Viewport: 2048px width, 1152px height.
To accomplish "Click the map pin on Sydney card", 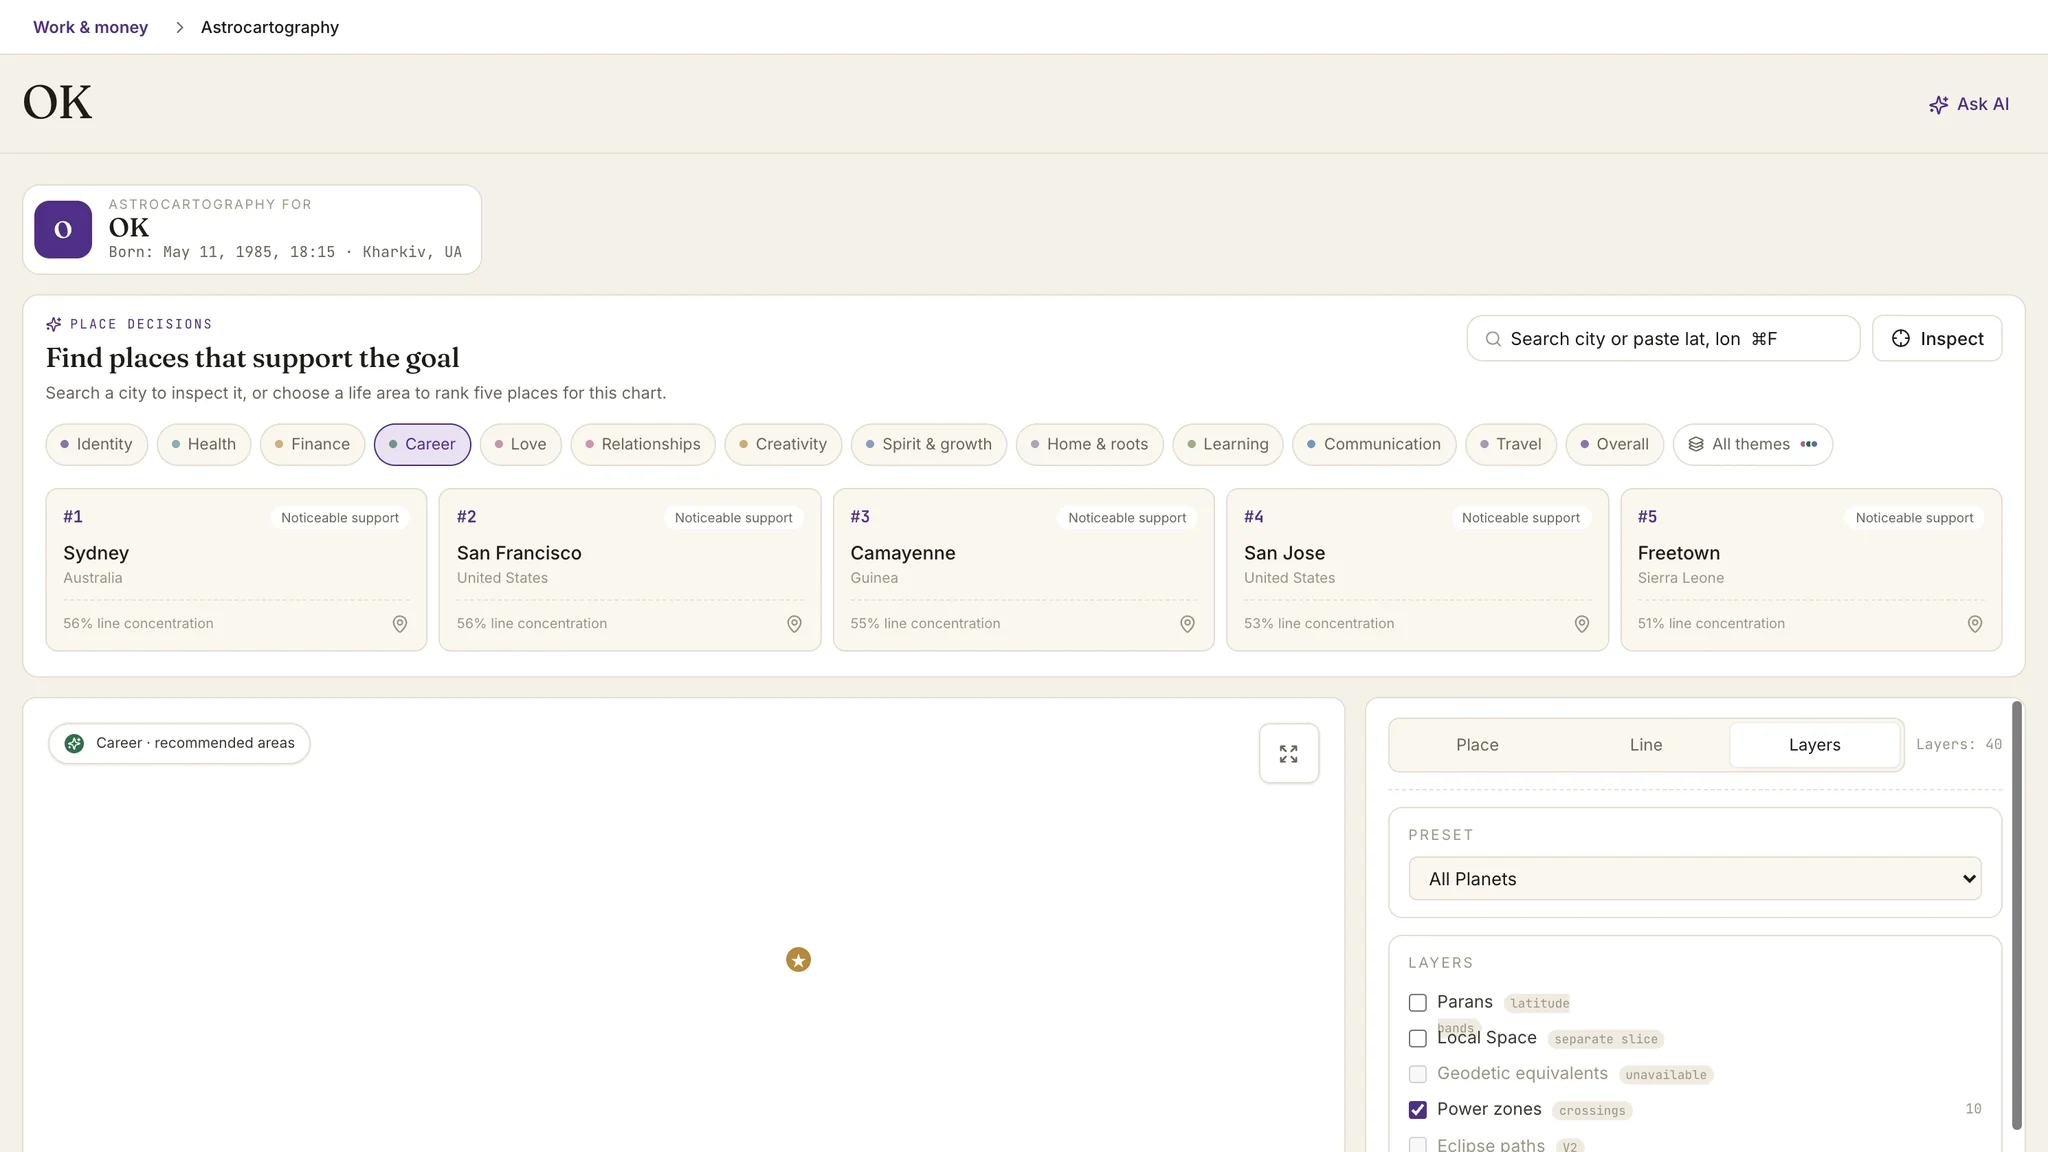I will 400,624.
